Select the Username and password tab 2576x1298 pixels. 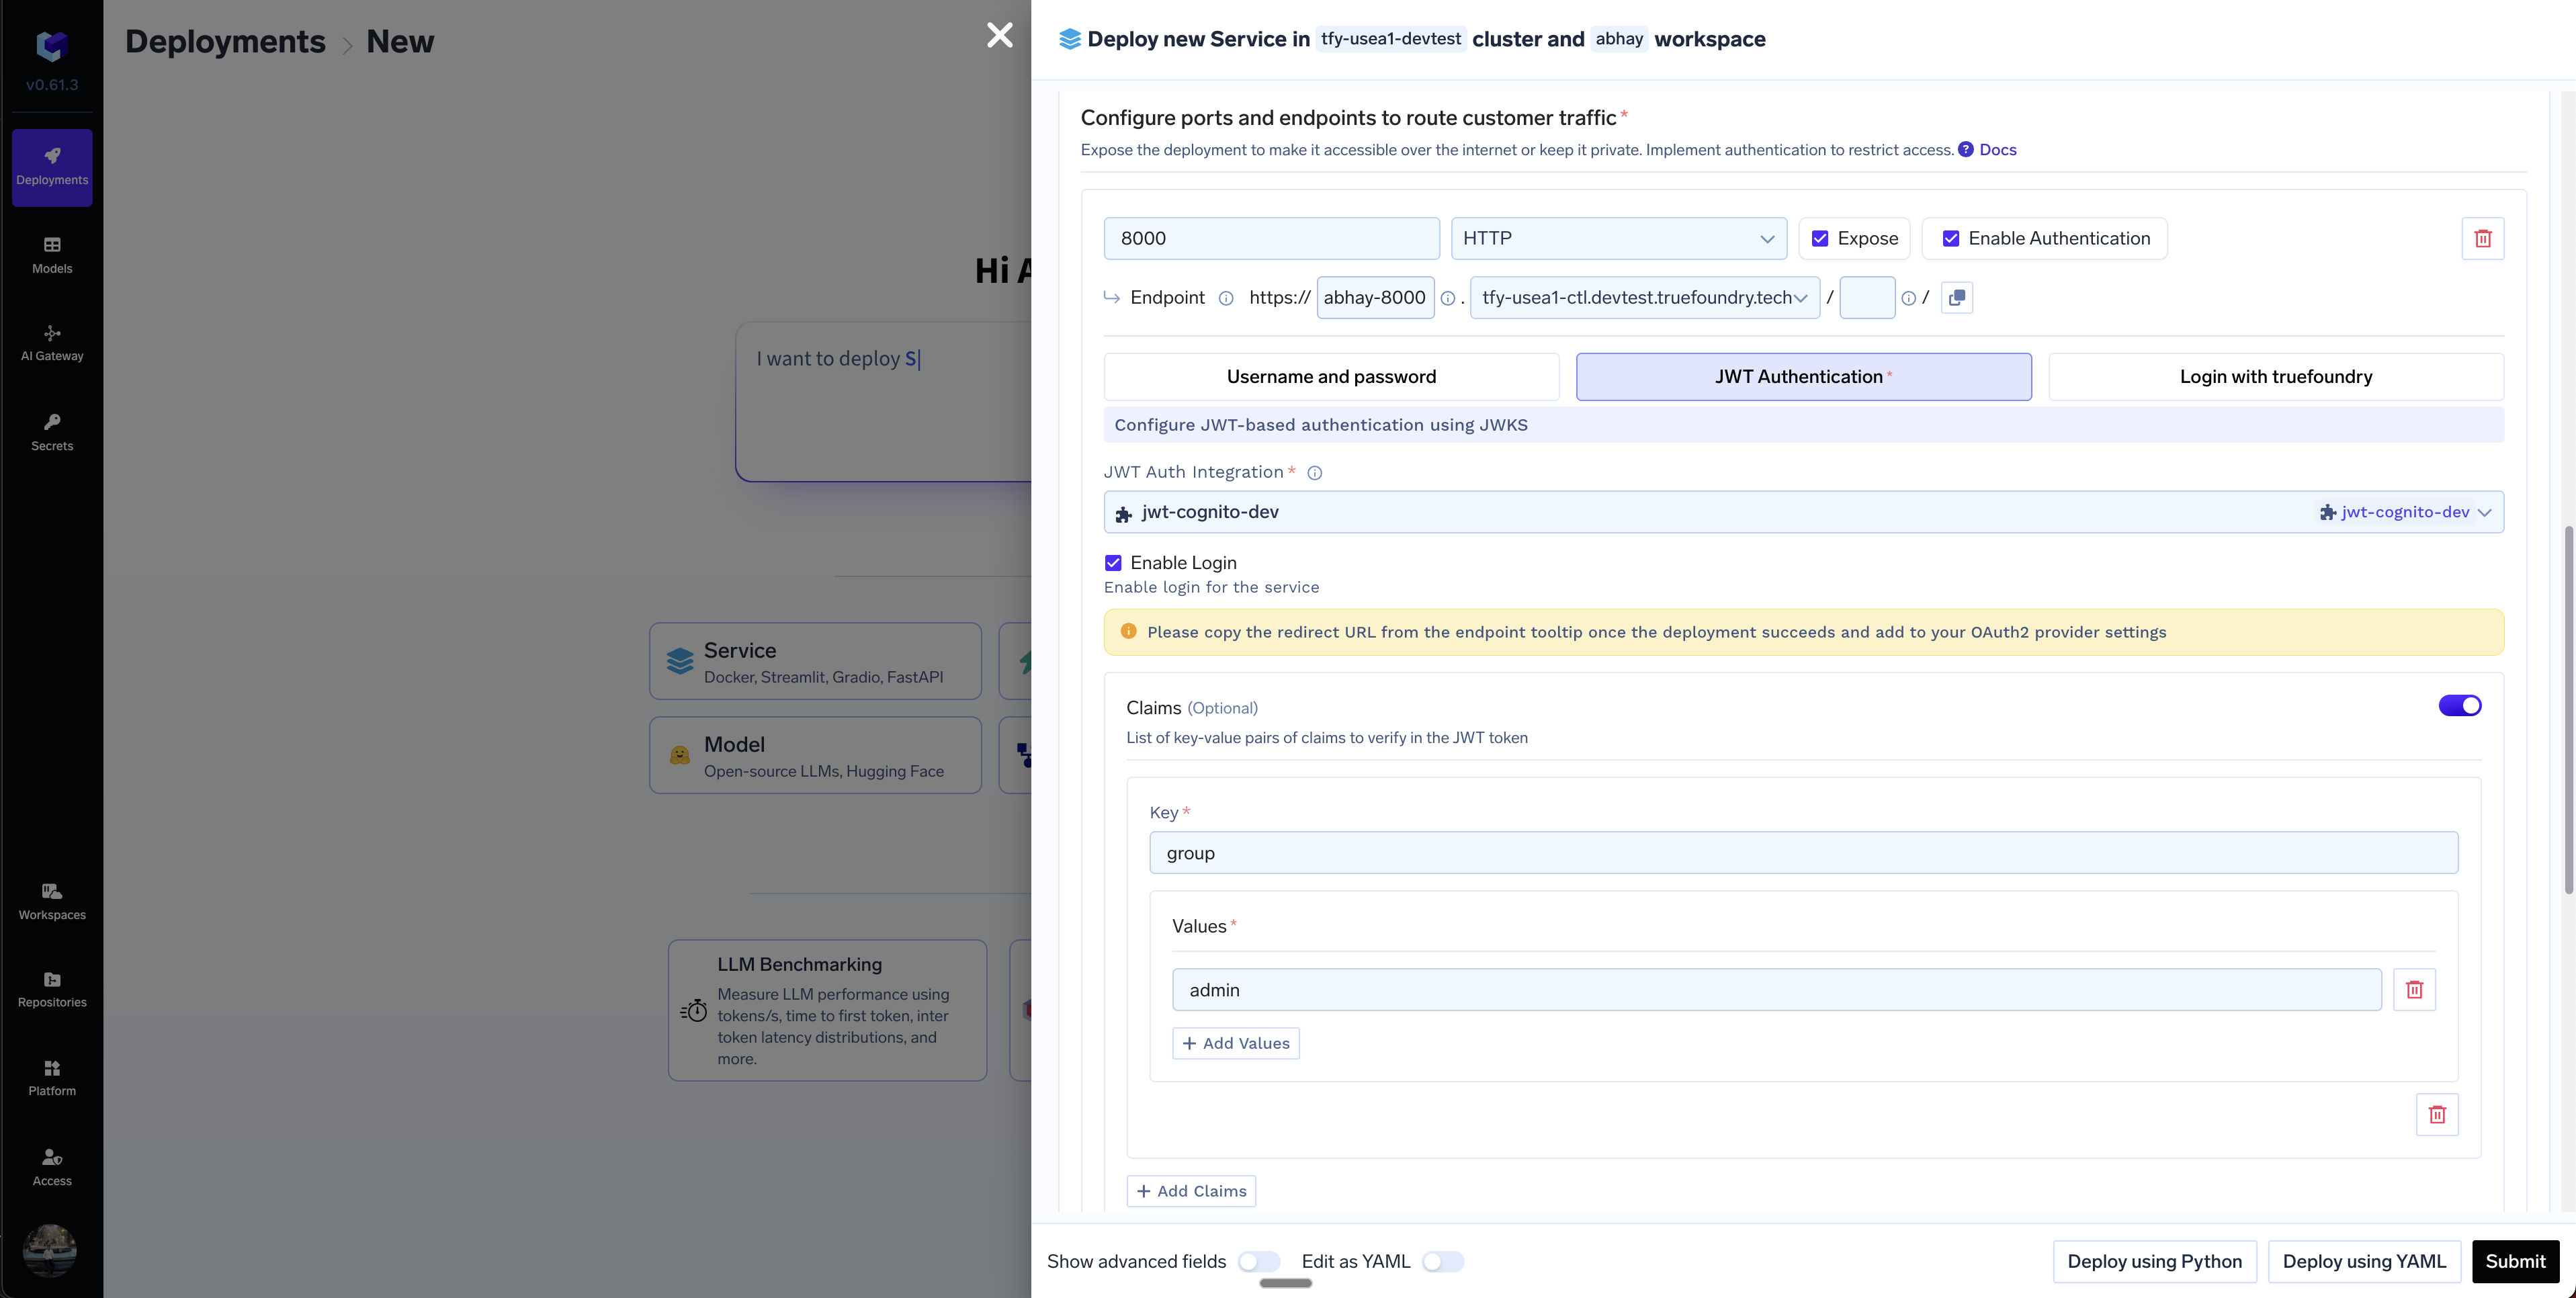tap(1331, 377)
